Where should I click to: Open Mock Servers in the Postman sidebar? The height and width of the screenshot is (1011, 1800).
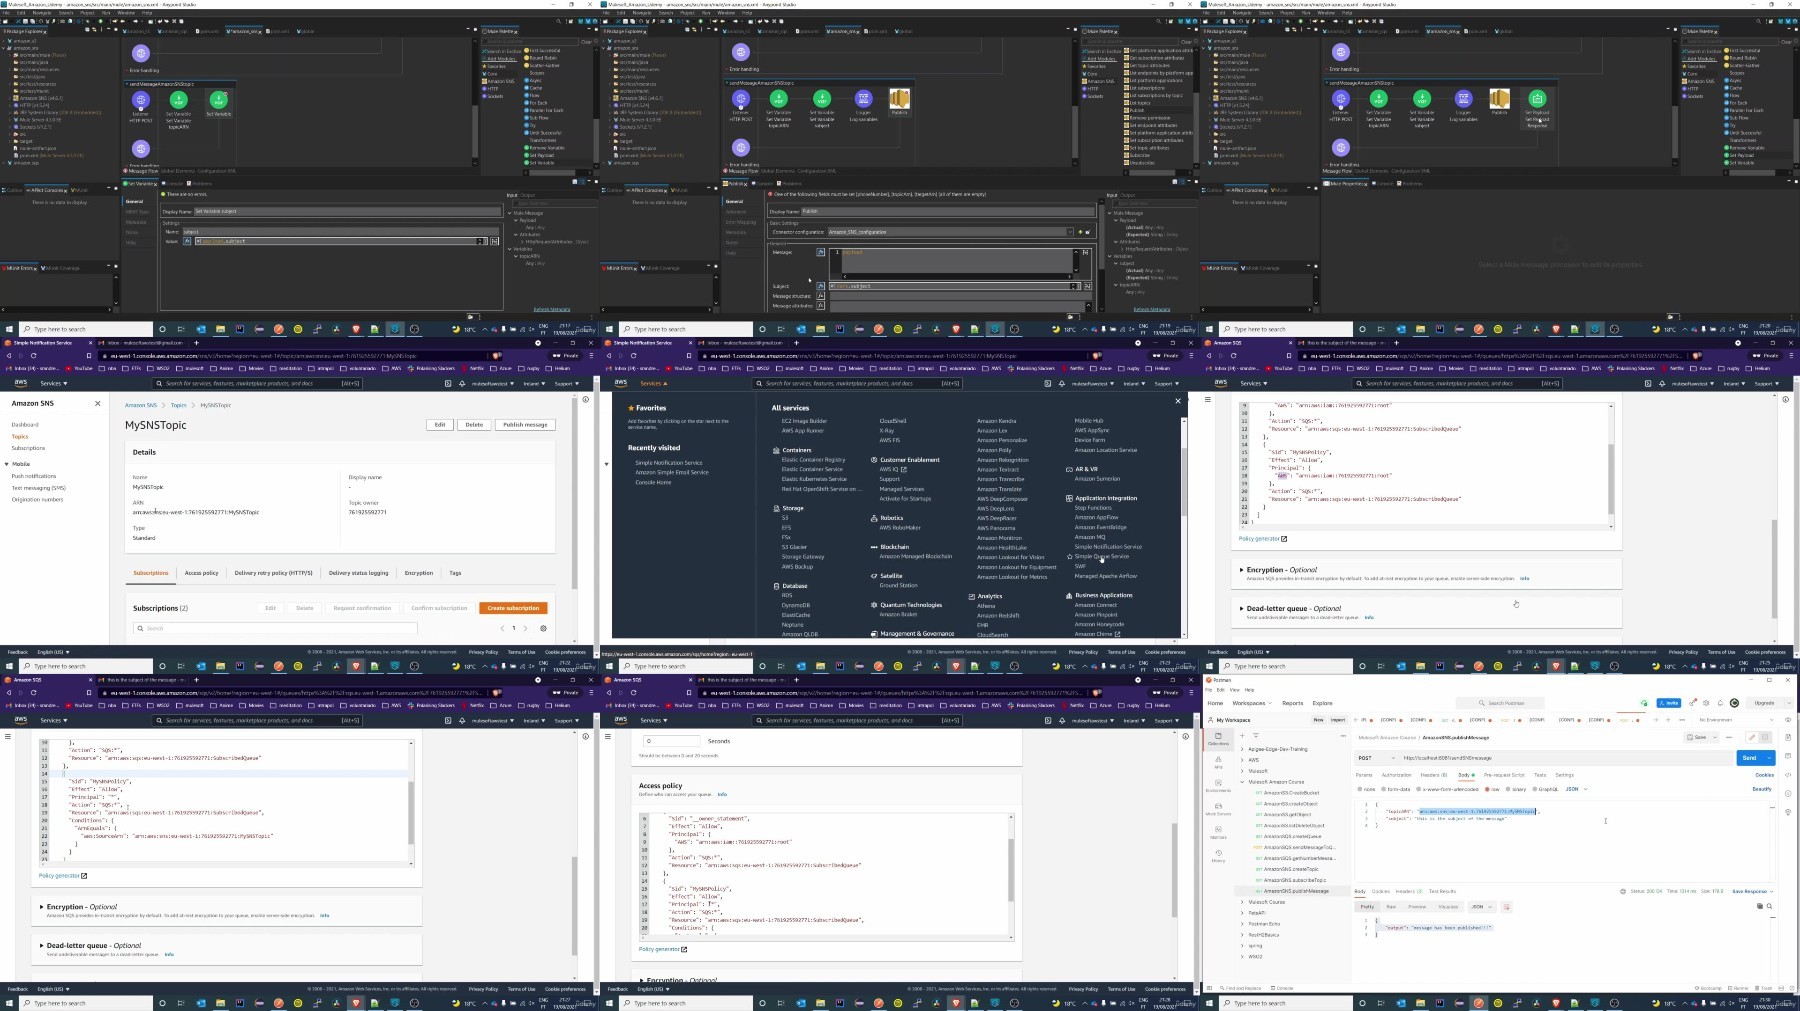pyautogui.click(x=1218, y=809)
